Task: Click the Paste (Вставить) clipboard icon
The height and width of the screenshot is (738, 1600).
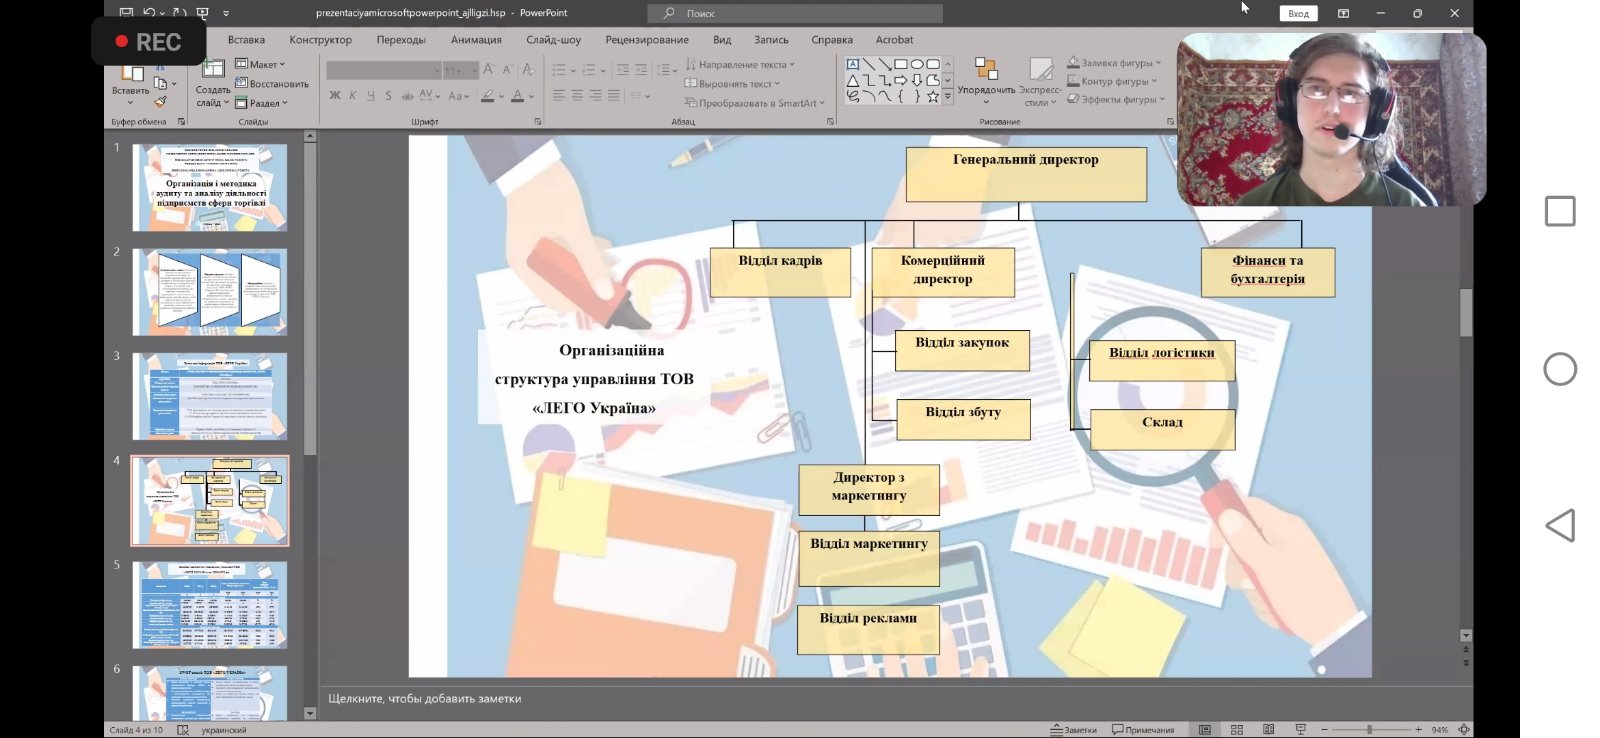Action: 131,73
